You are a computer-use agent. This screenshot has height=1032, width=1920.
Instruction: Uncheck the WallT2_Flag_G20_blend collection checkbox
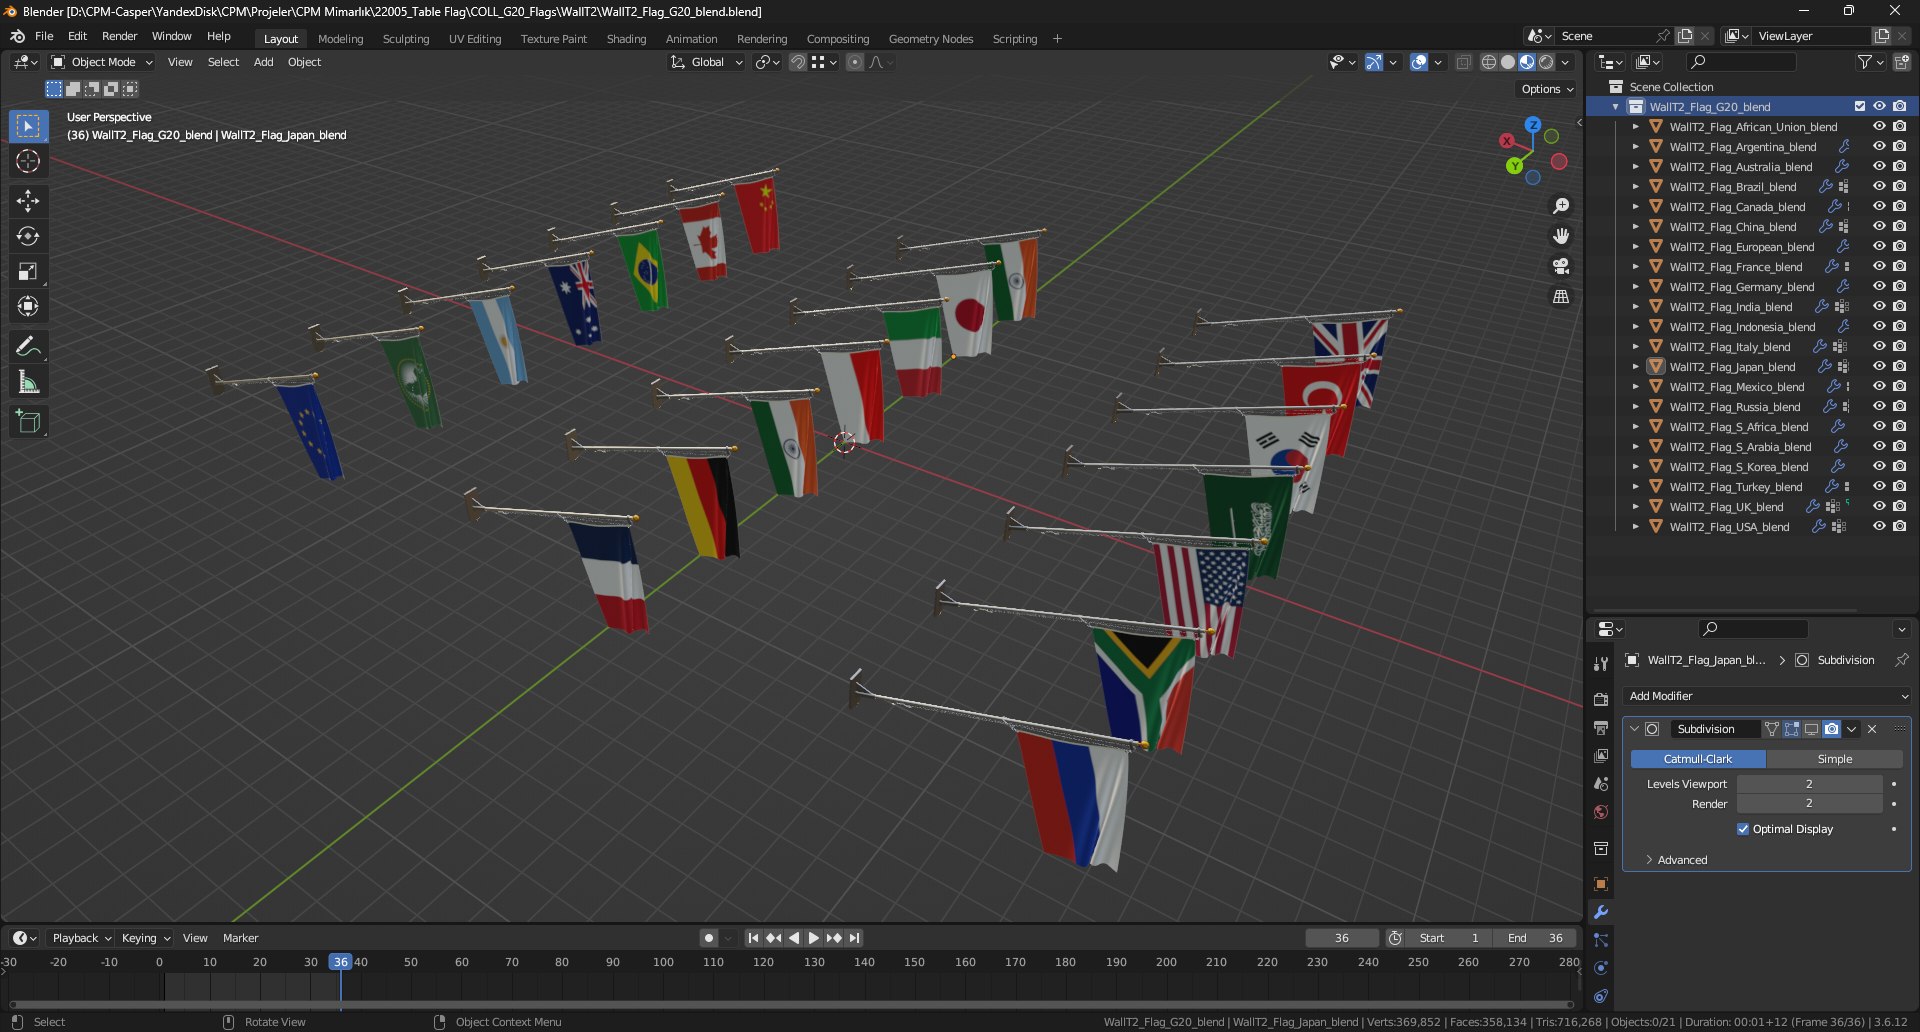1859,107
